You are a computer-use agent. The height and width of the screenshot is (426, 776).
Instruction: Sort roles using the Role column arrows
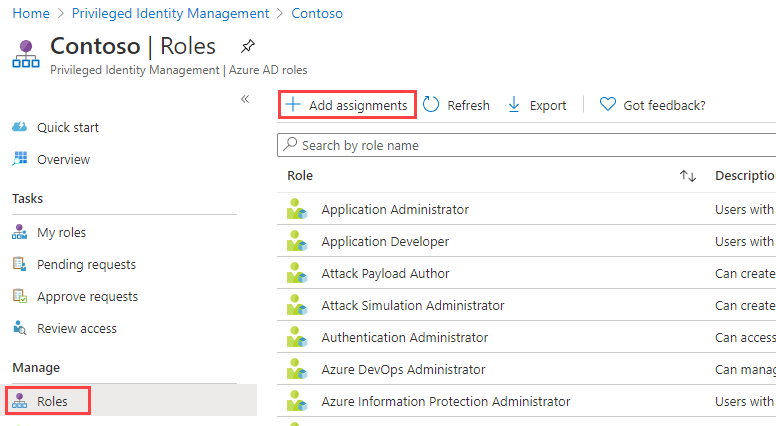pos(687,176)
